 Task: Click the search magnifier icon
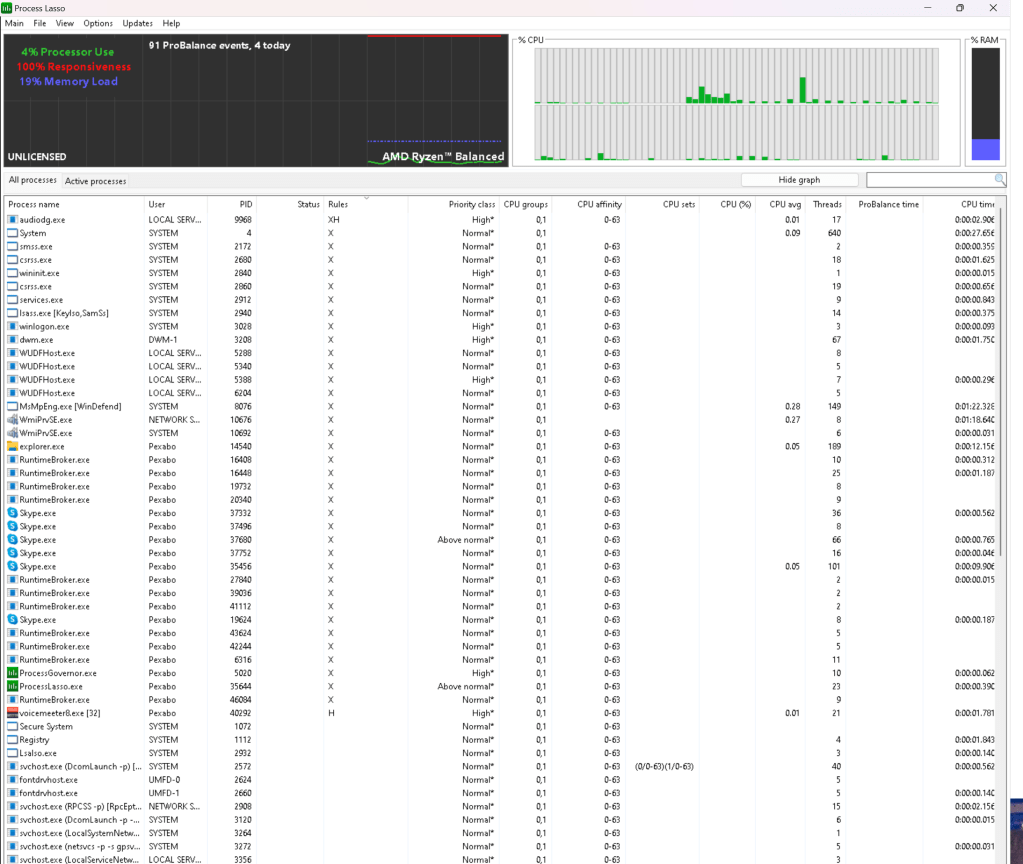click(x=1000, y=179)
